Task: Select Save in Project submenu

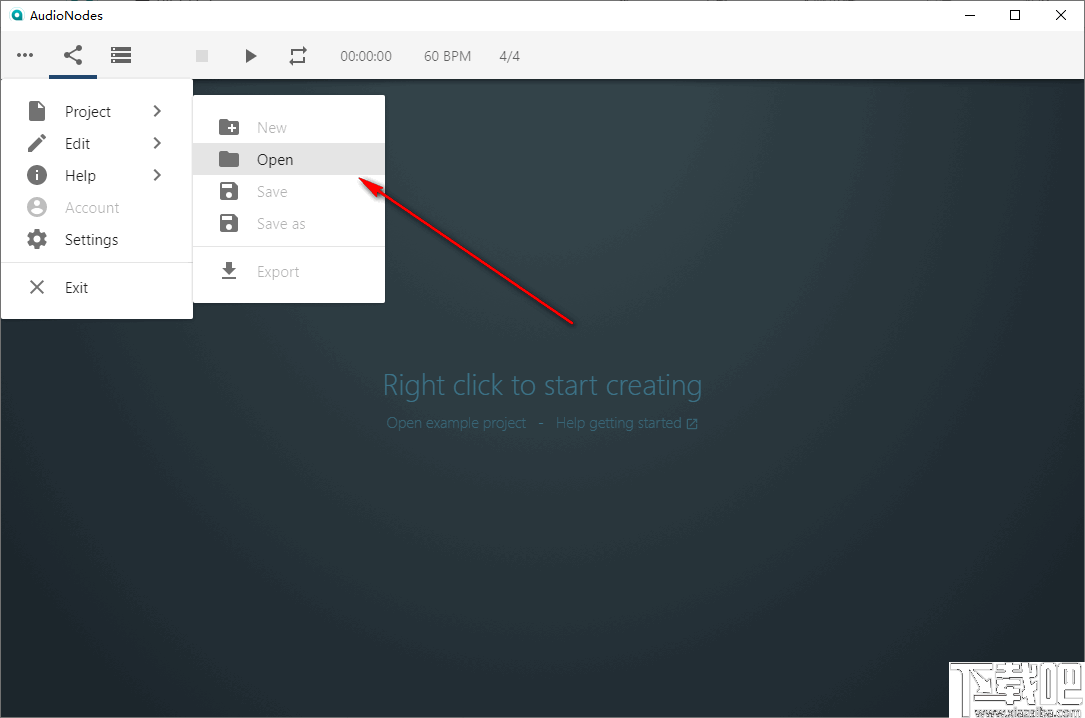Action: [289, 191]
